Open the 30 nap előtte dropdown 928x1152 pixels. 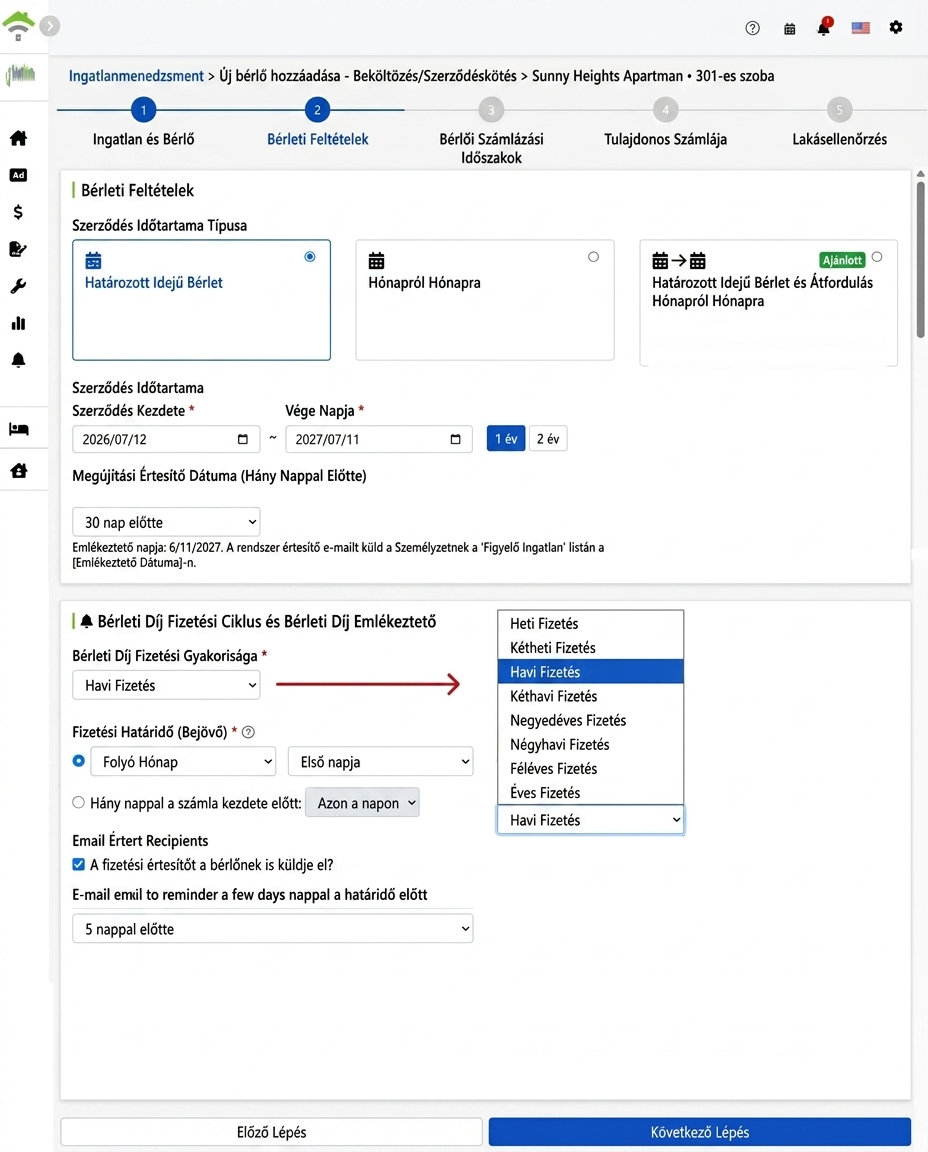click(x=166, y=522)
